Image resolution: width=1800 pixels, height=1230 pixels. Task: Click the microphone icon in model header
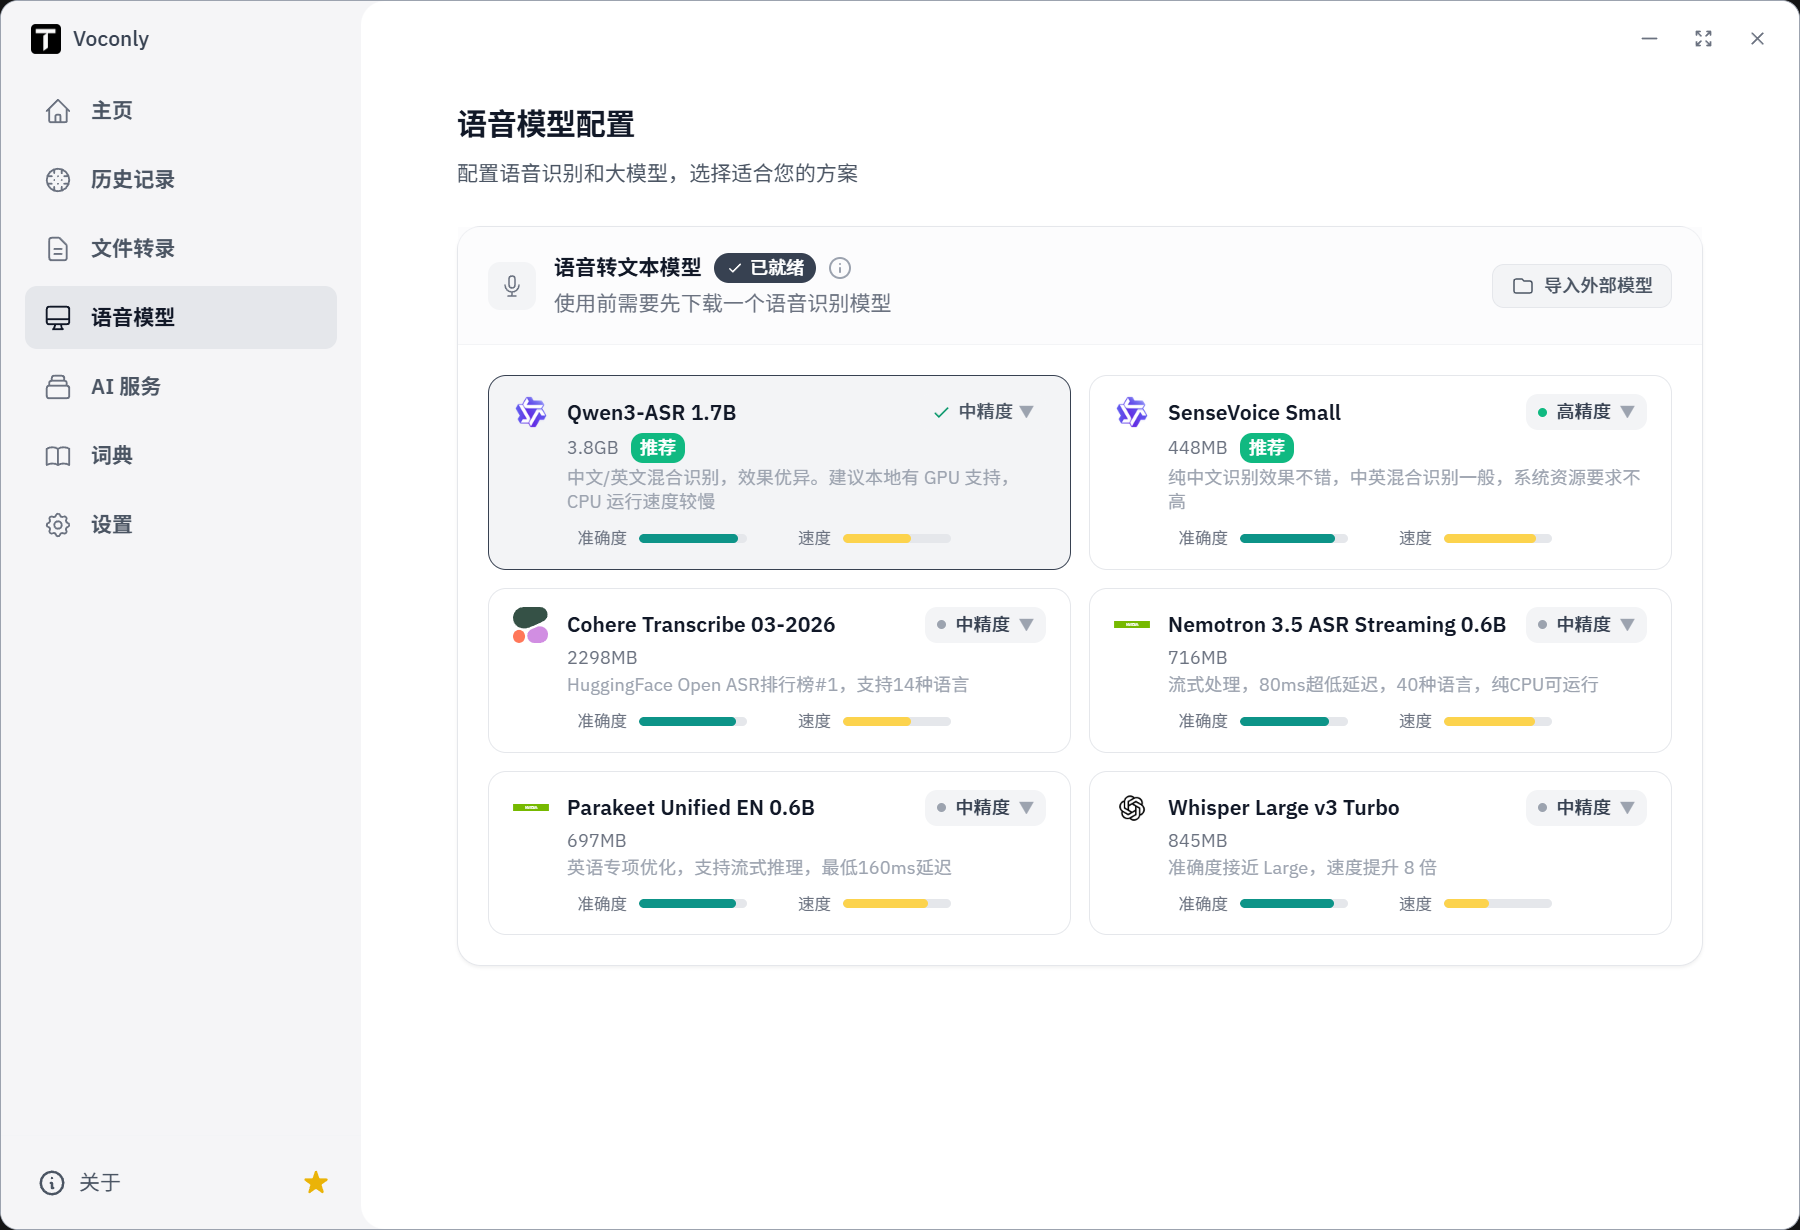[512, 286]
